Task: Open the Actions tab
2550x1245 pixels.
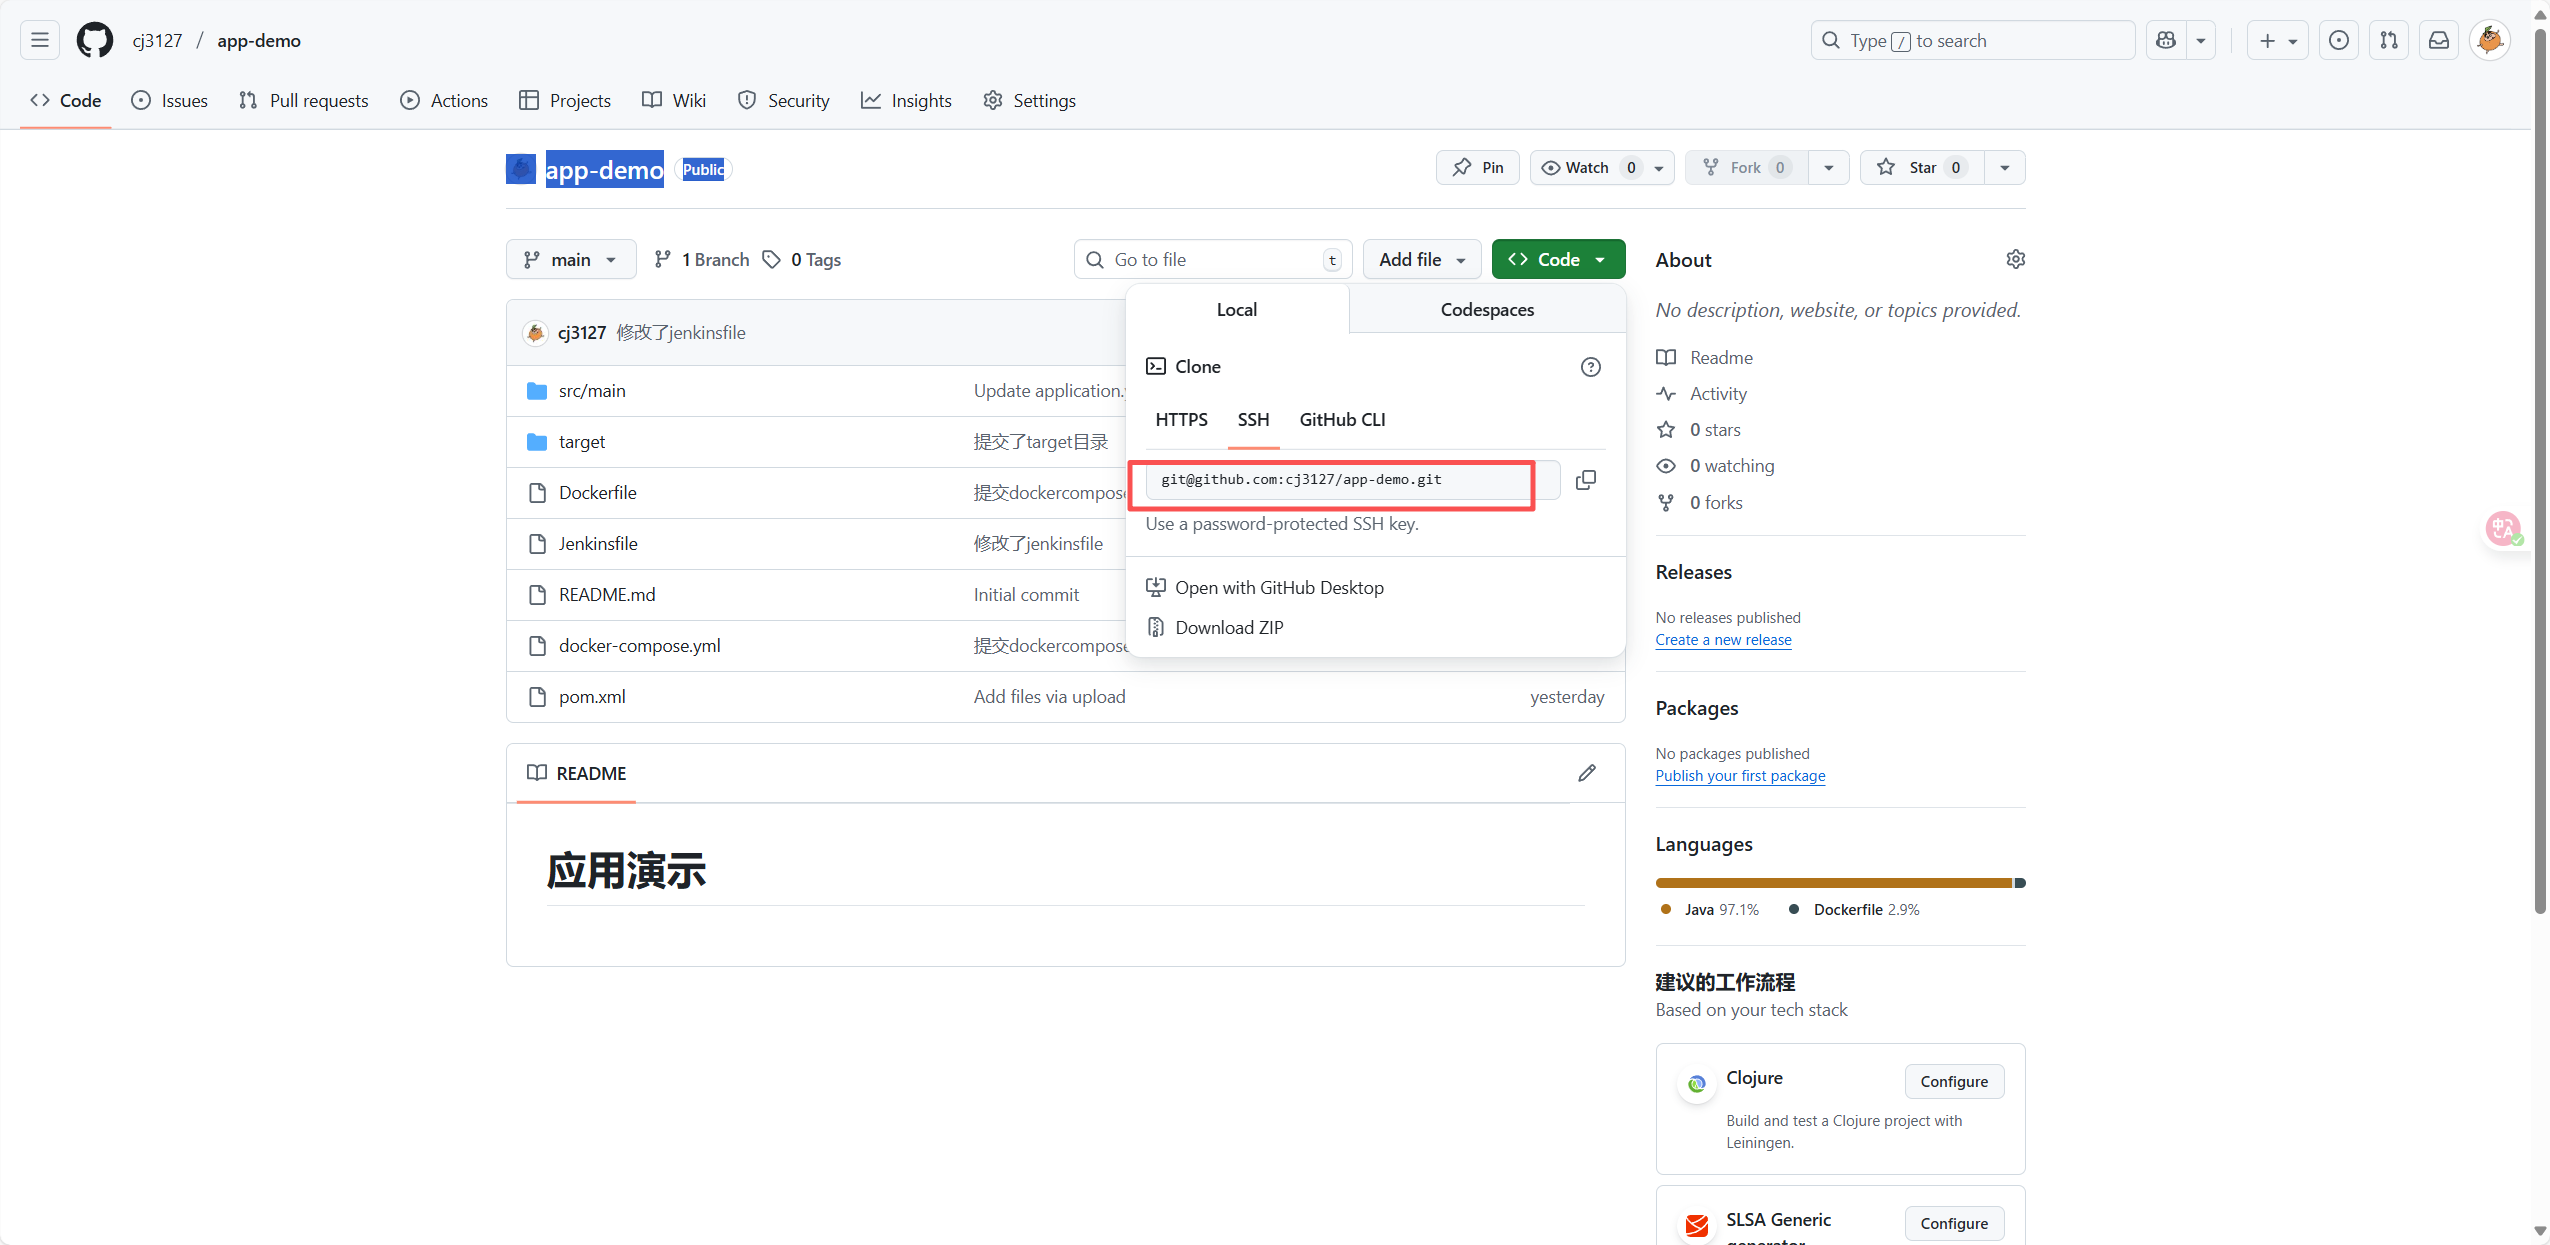Action: coord(444,100)
